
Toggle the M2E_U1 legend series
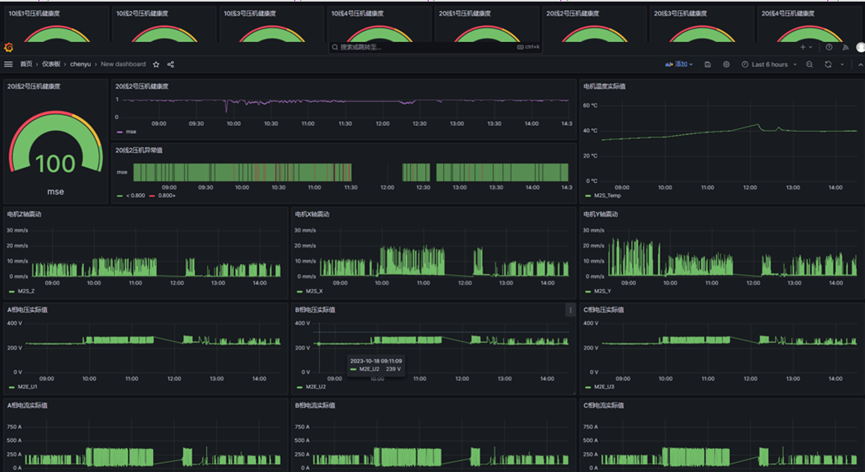click(26, 386)
